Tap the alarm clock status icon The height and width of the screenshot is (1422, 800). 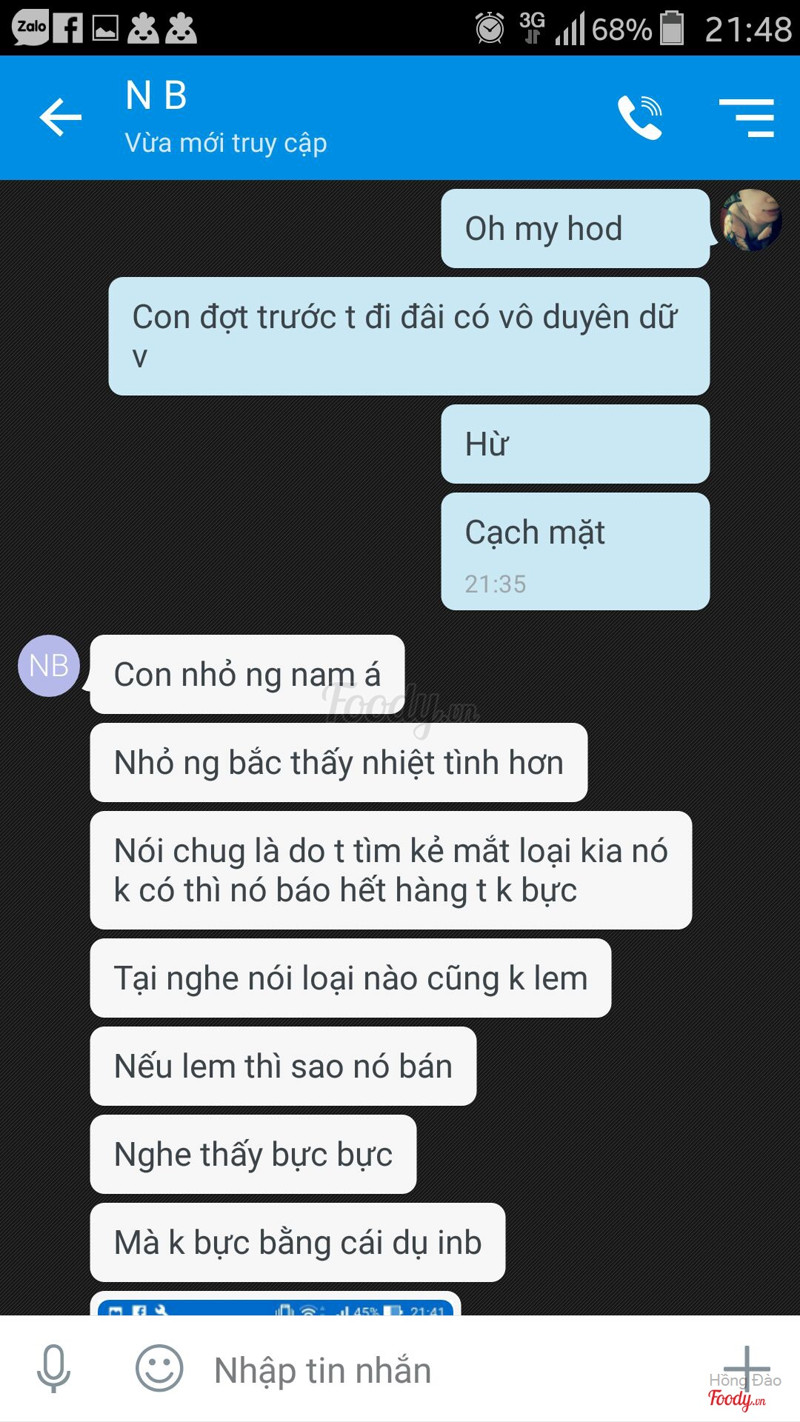pyautogui.click(x=489, y=28)
